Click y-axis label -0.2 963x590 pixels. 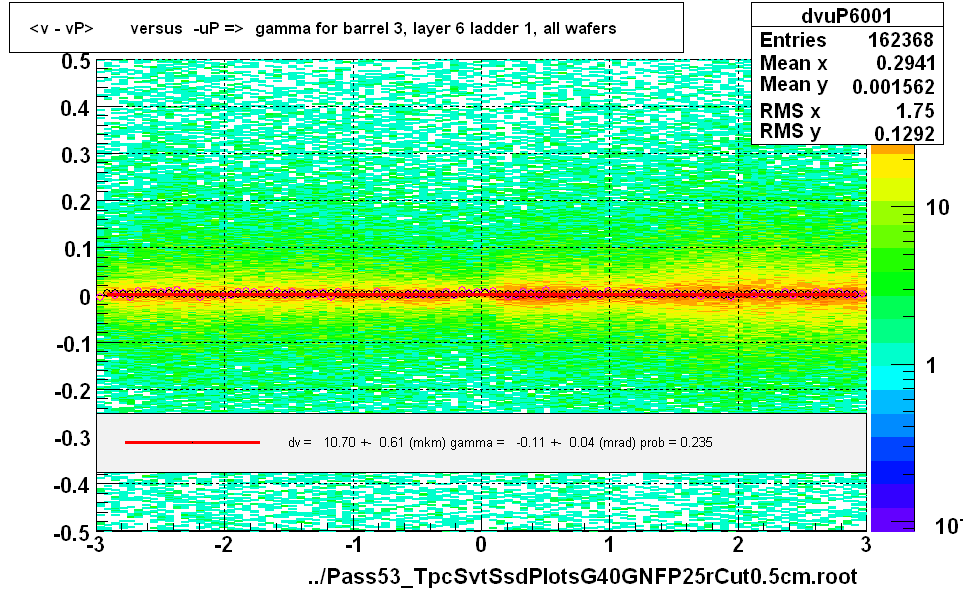[72, 391]
